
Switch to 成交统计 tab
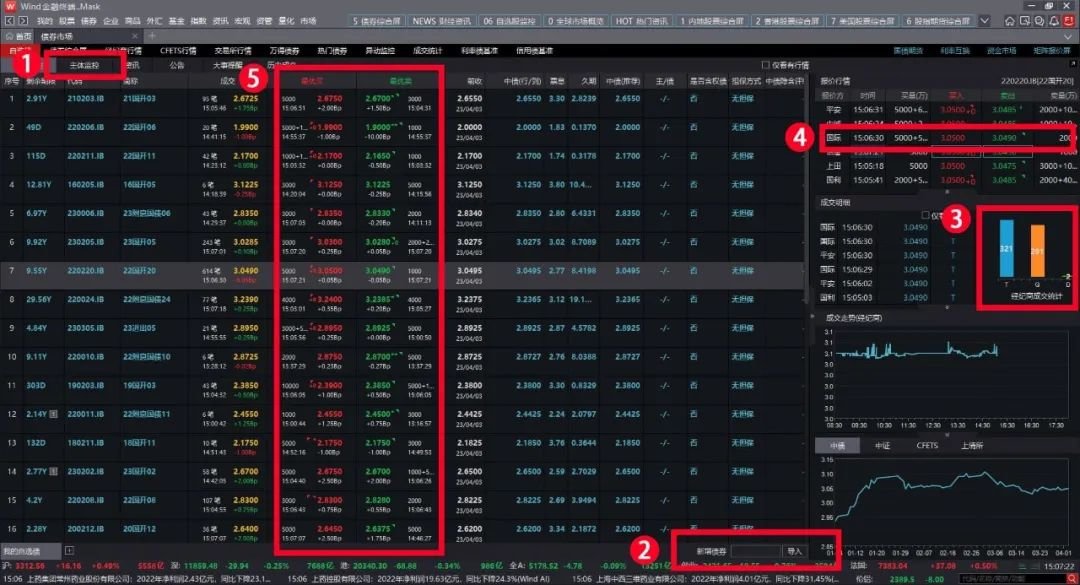click(x=428, y=50)
